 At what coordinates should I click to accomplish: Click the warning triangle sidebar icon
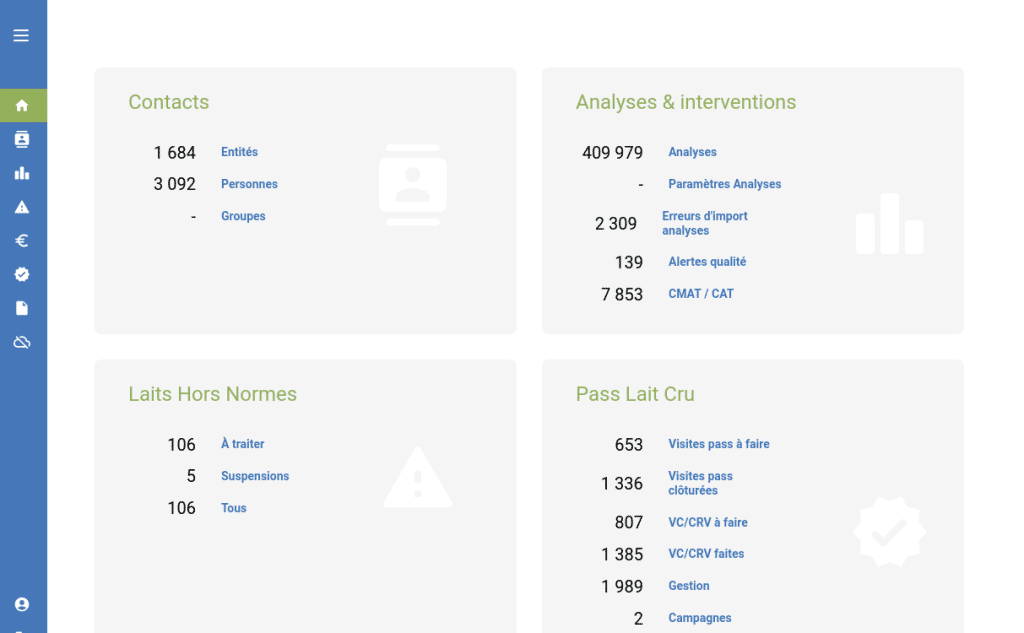(x=22, y=207)
